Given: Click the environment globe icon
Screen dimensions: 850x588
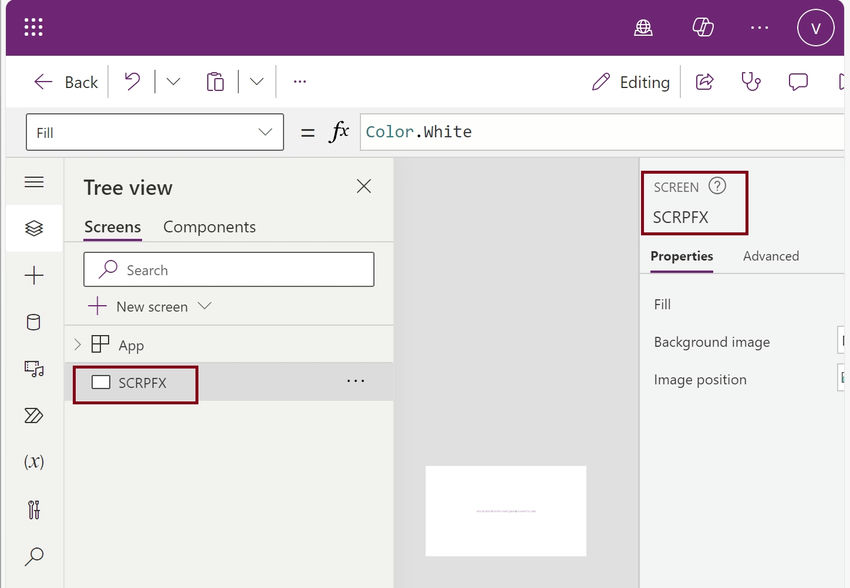Looking at the screenshot, I should click(x=643, y=27).
